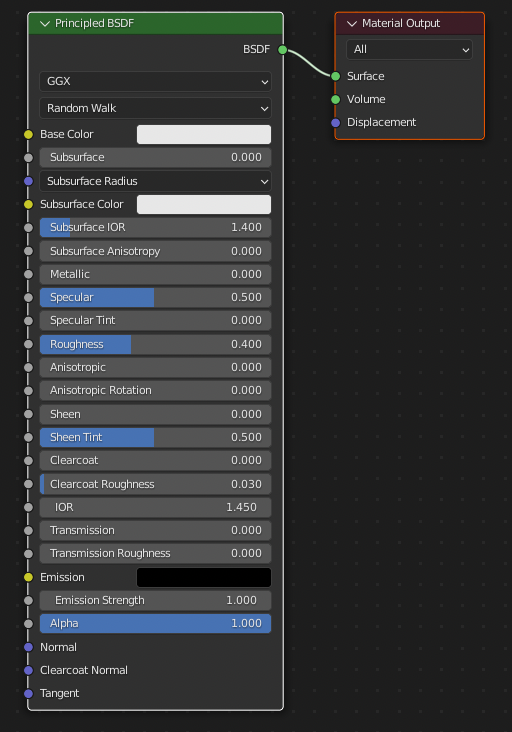Click the Roughness slider field
Screen dimensions: 512x732
pos(155,344)
